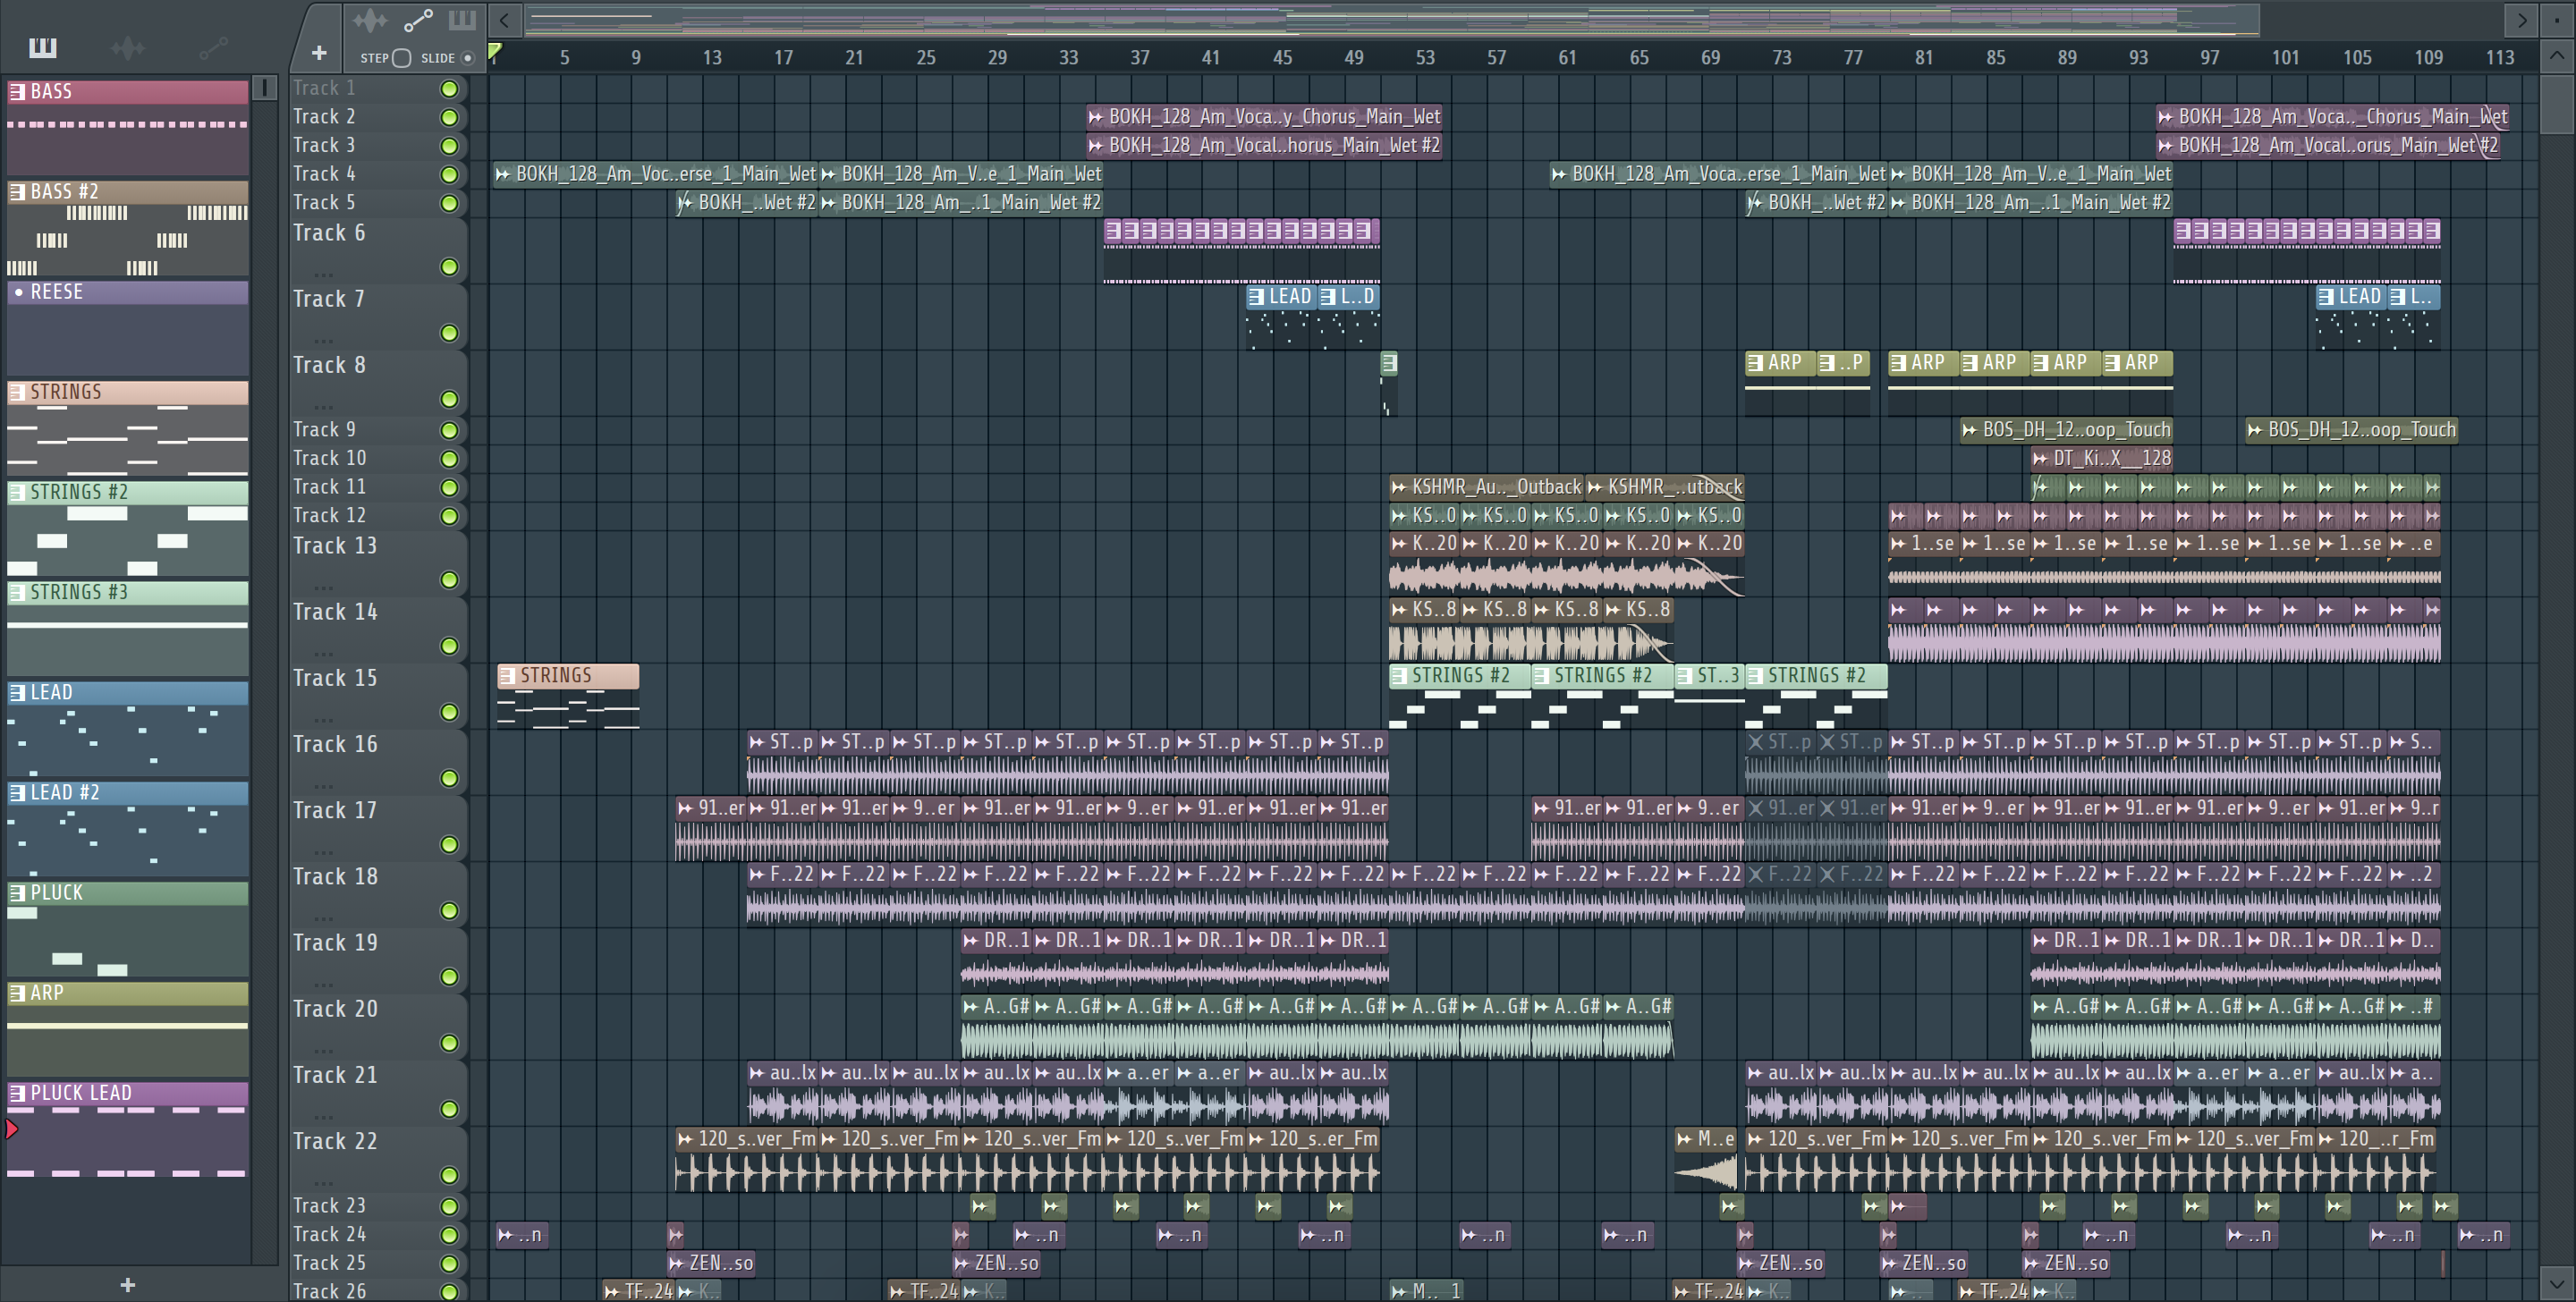The image size is (2576, 1302).
Task: Click the piano icon on STRINGS pattern
Action: click(17, 392)
